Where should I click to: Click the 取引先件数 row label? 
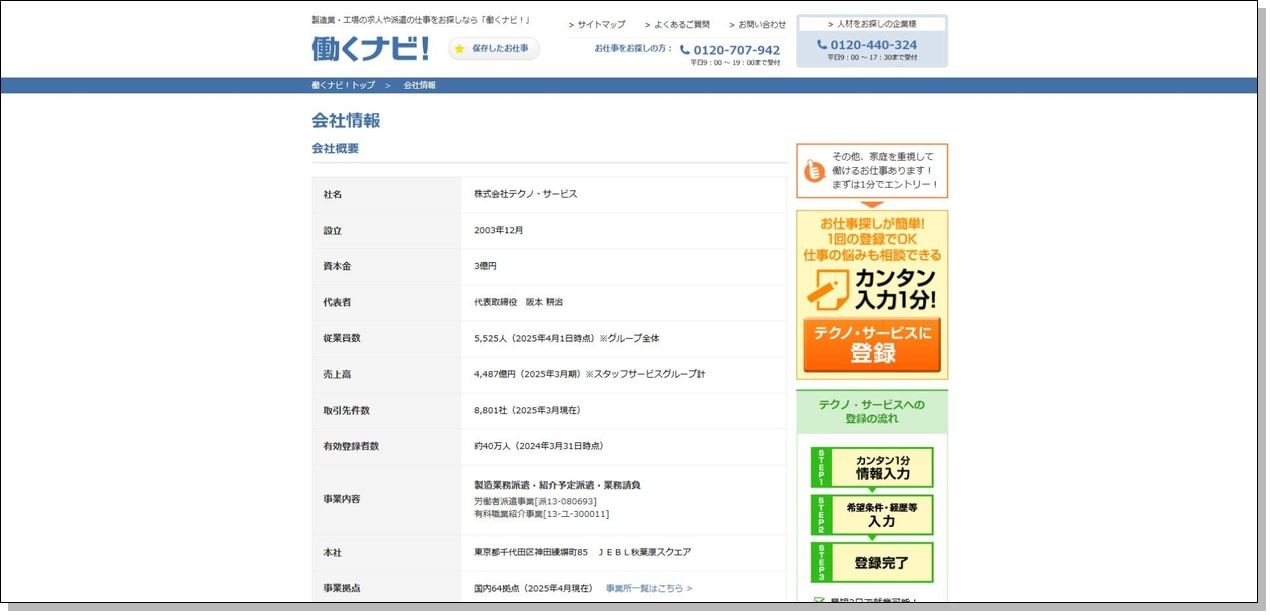[347, 410]
